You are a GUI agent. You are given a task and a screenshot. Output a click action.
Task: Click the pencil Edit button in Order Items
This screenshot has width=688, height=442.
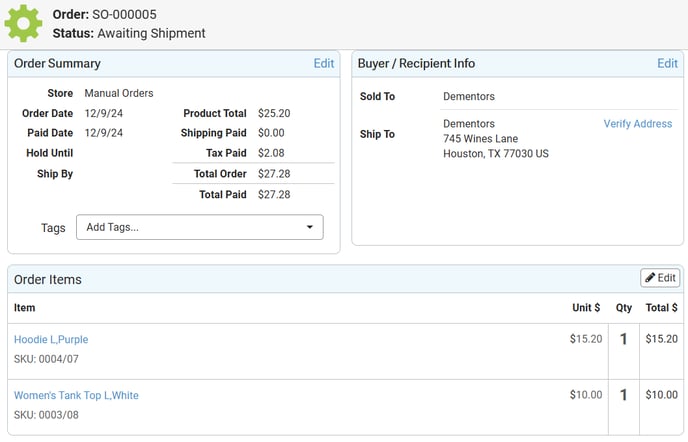click(x=660, y=278)
